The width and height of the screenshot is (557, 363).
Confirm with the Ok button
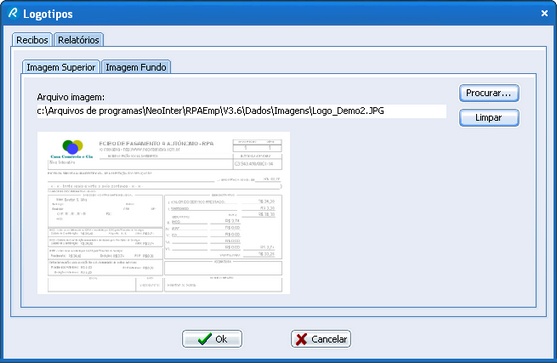(212, 339)
